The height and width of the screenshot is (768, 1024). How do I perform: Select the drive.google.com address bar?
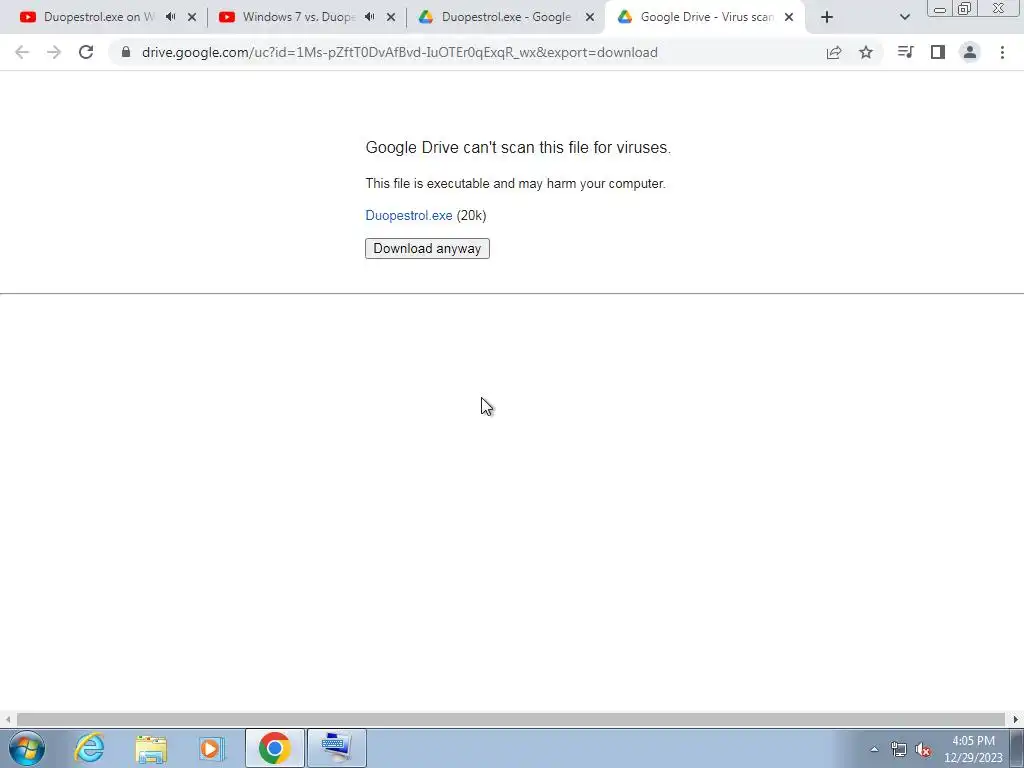click(400, 52)
